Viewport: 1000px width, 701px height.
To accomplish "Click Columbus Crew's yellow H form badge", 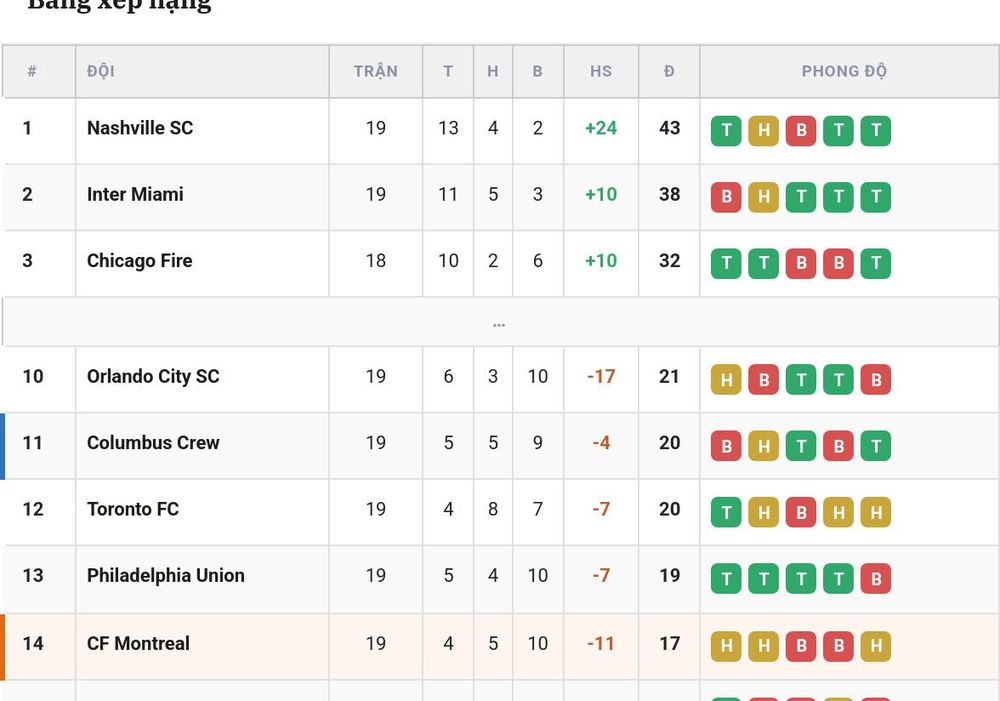I will pyautogui.click(x=763, y=446).
